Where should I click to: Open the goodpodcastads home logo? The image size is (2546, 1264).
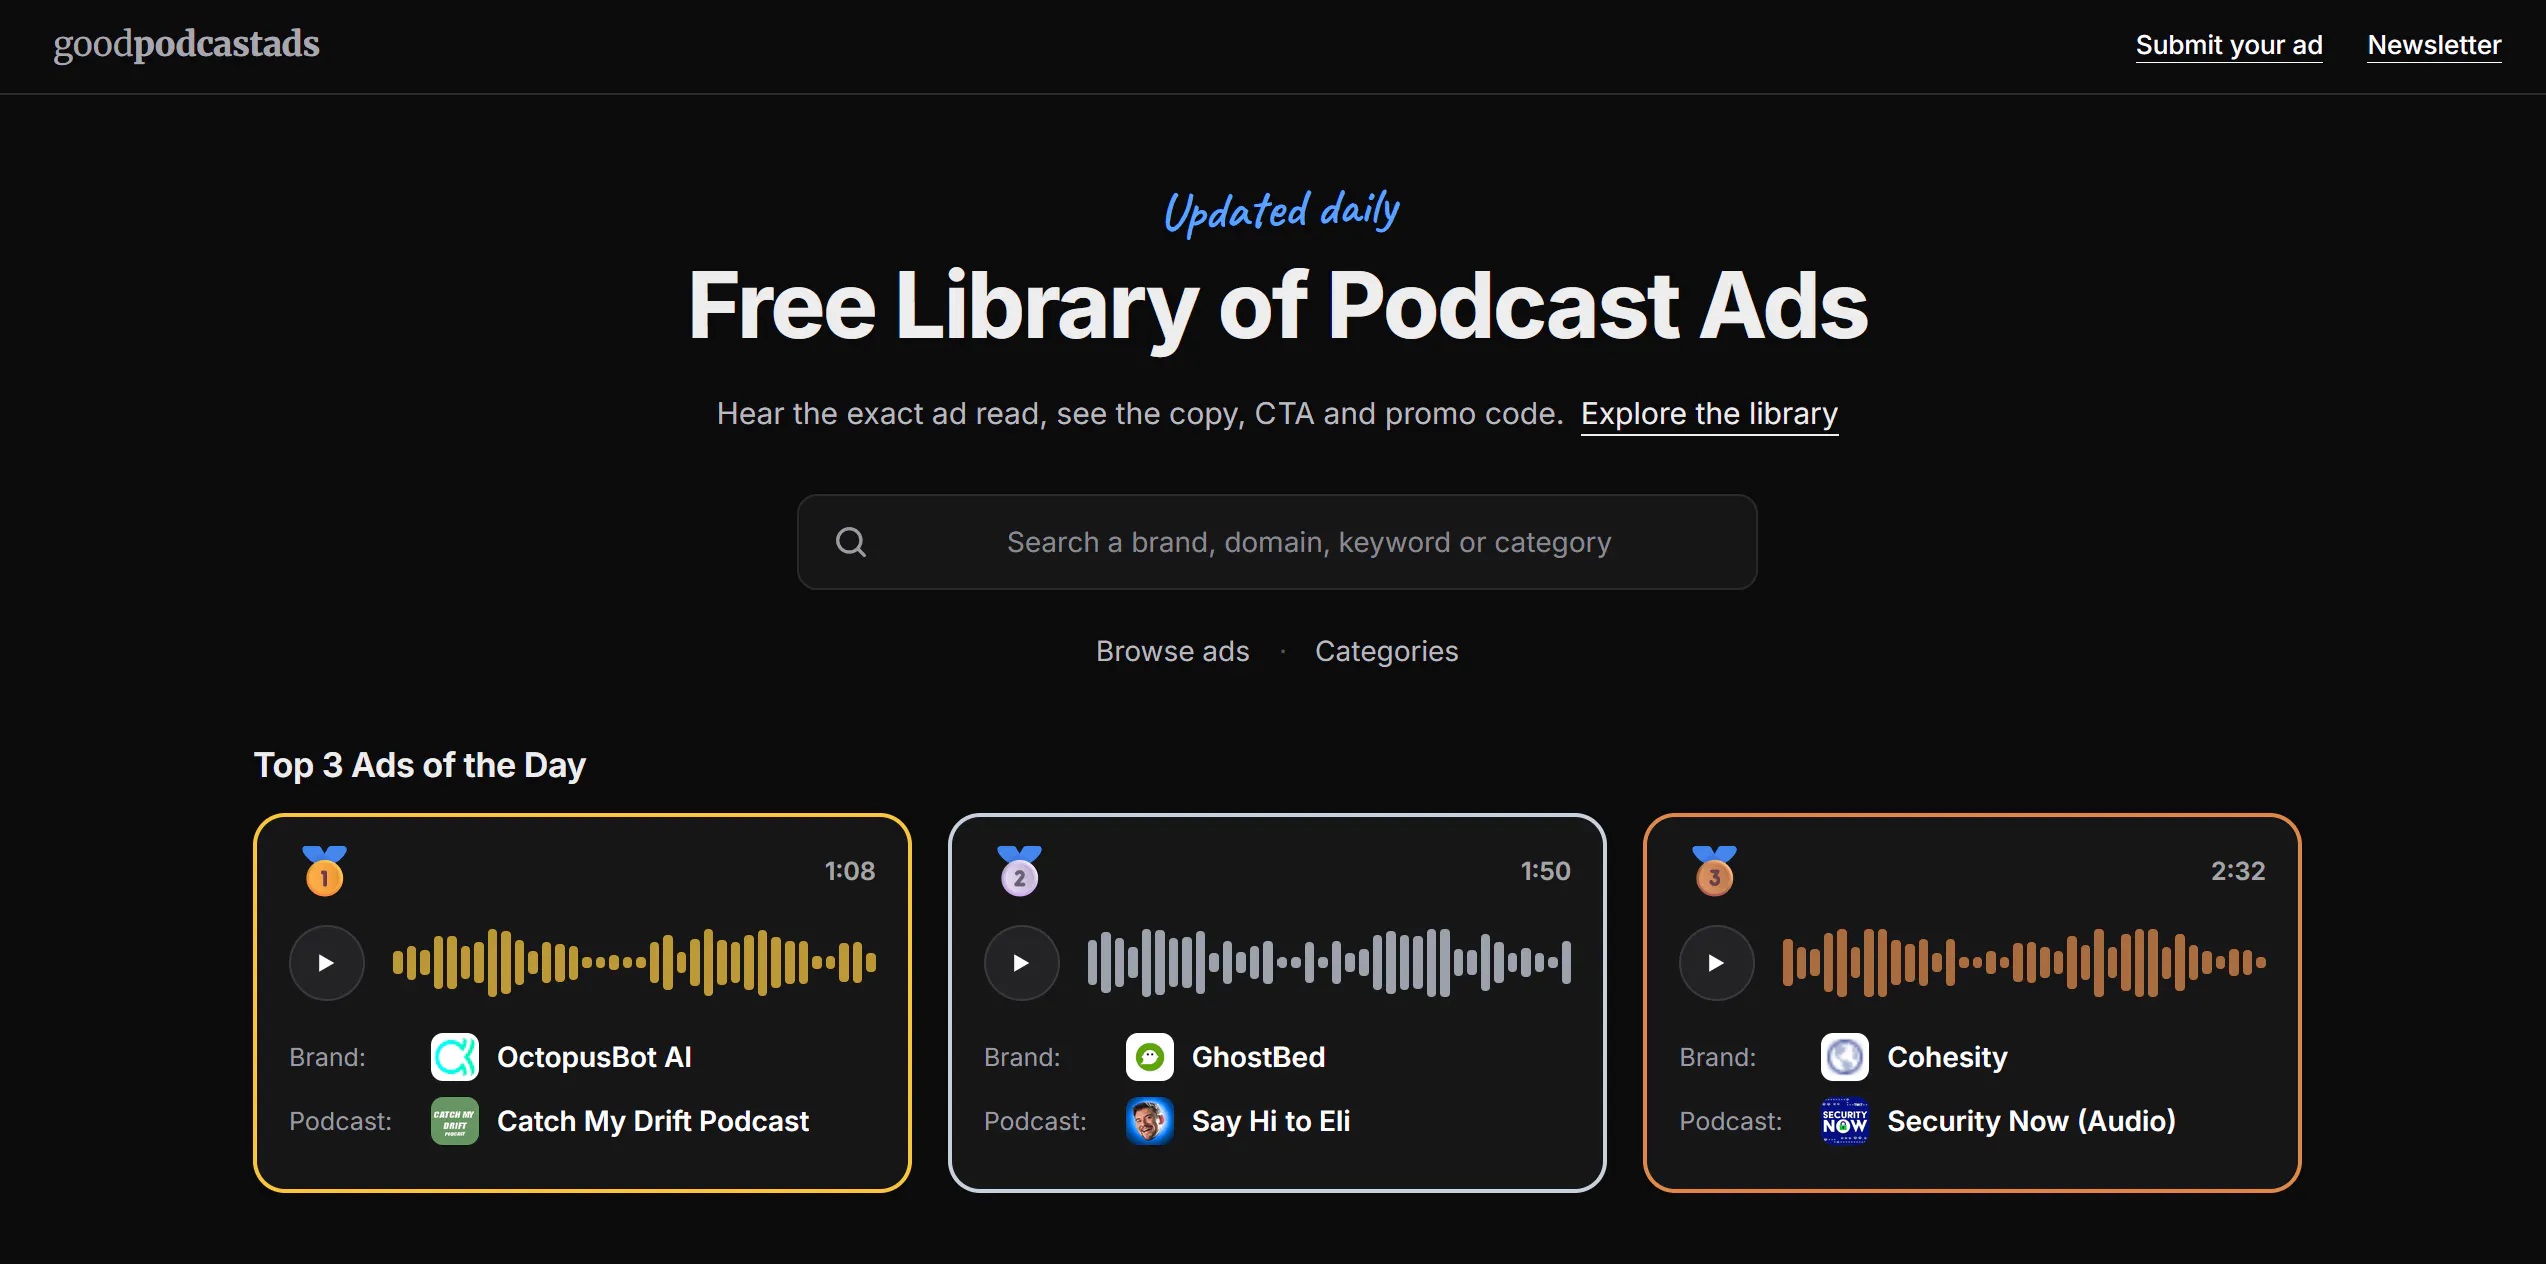click(x=186, y=44)
